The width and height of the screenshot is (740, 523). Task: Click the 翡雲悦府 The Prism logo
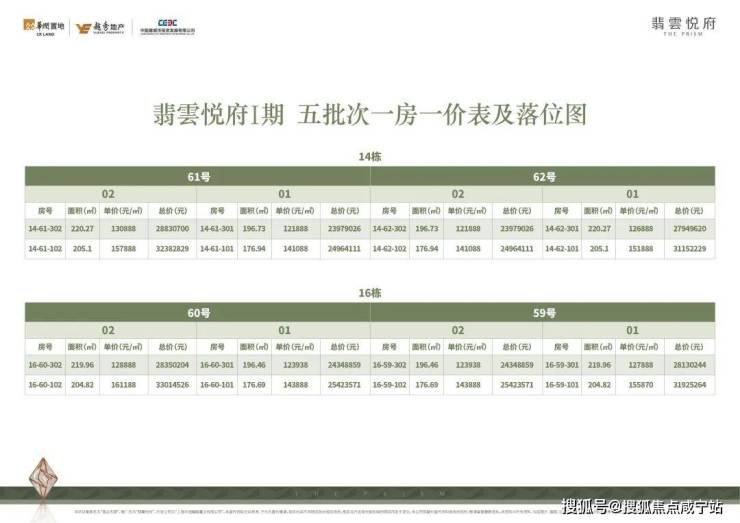coord(684,26)
